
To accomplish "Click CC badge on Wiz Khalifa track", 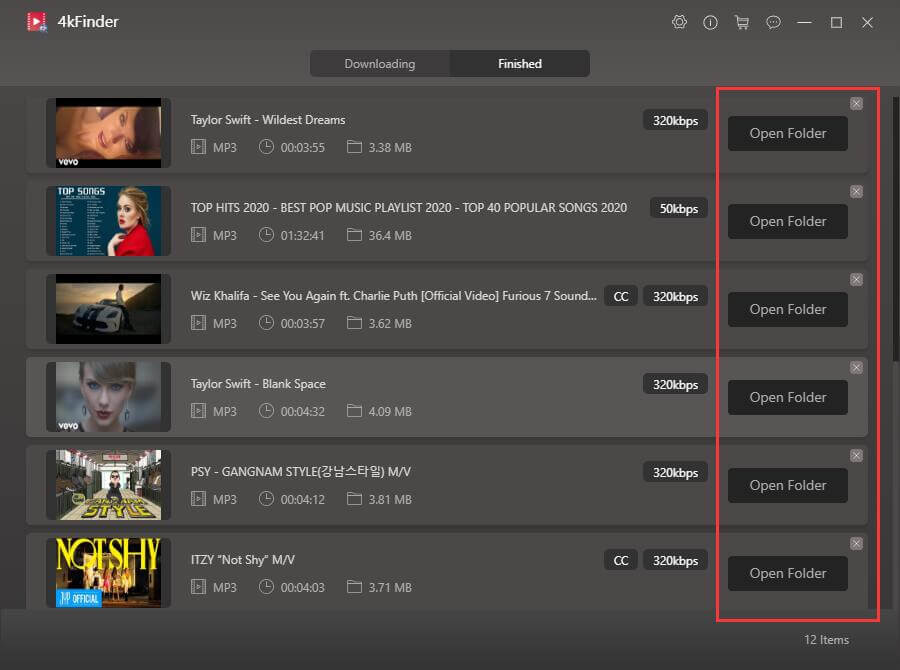I will (x=621, y=296).
